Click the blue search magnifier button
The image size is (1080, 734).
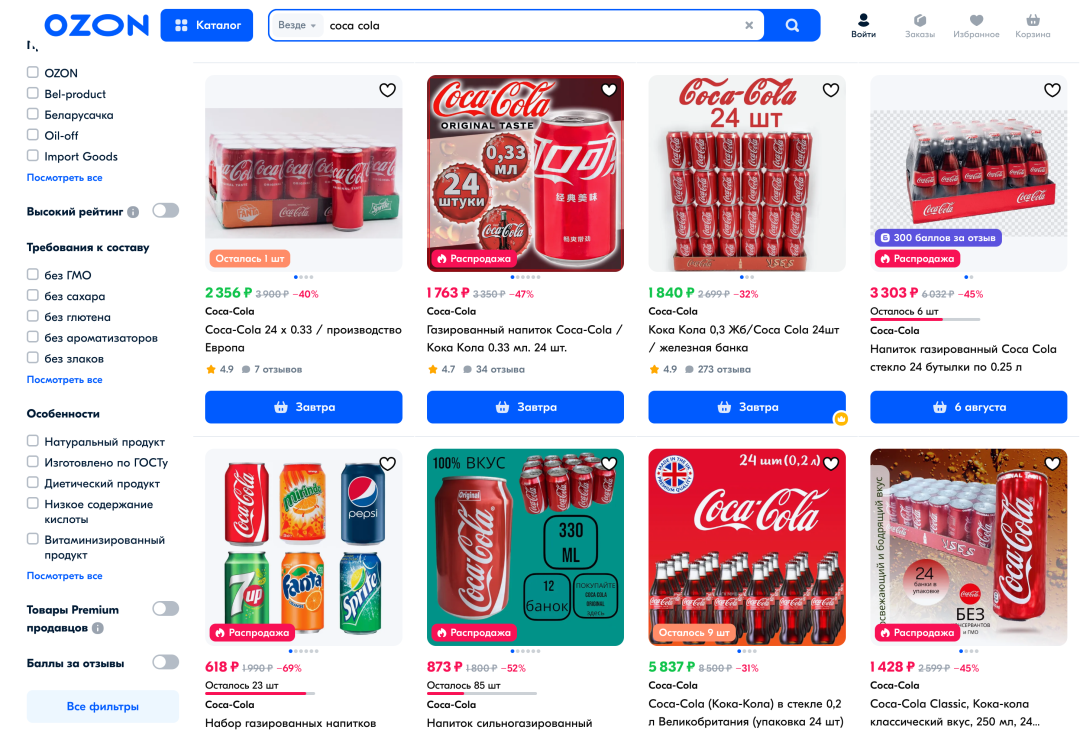[792, 26]
